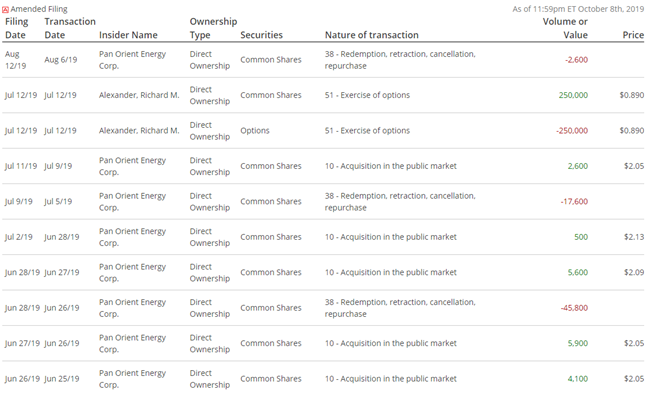Click Alexander, Richard M. in Common Shares row
This screenshot has height=395, width=665.
139,95
